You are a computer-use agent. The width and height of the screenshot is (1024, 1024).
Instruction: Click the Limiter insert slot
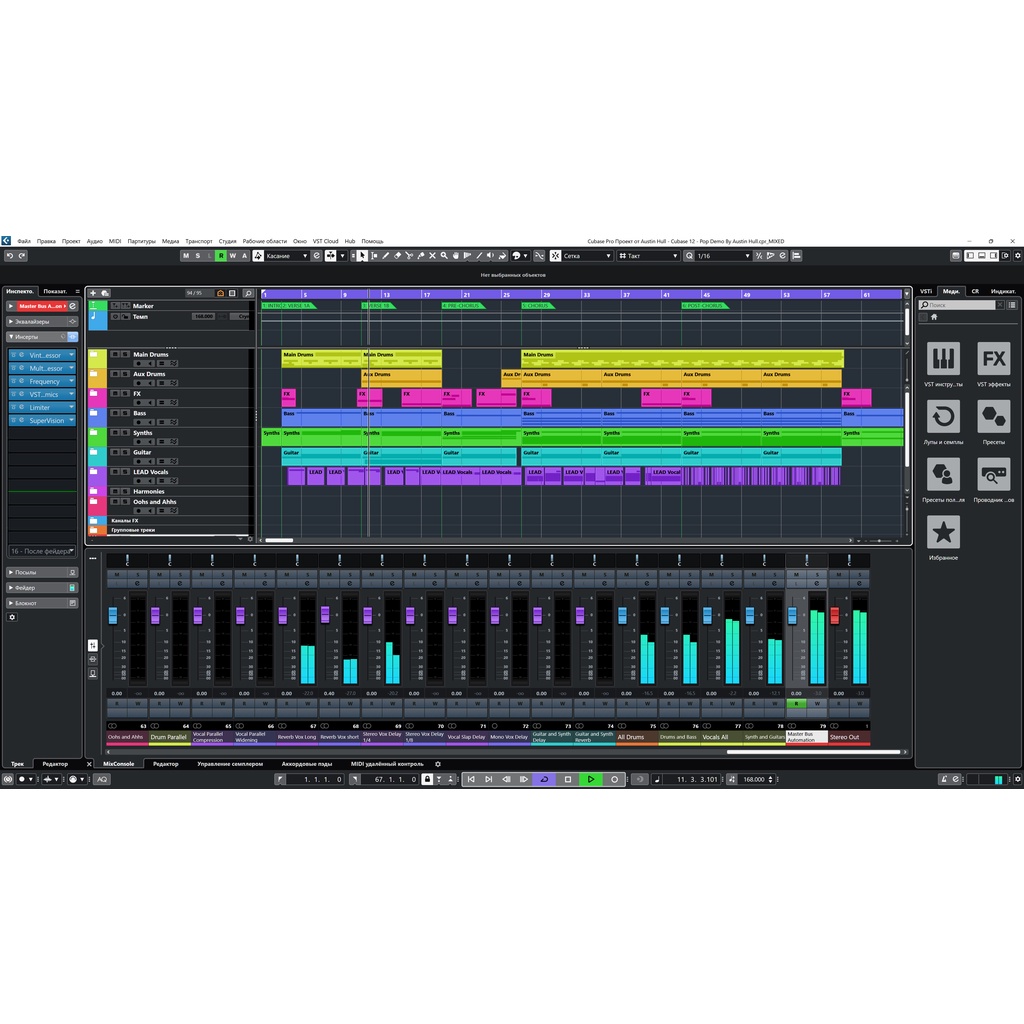pyautogui.click(x=41, y=408)
